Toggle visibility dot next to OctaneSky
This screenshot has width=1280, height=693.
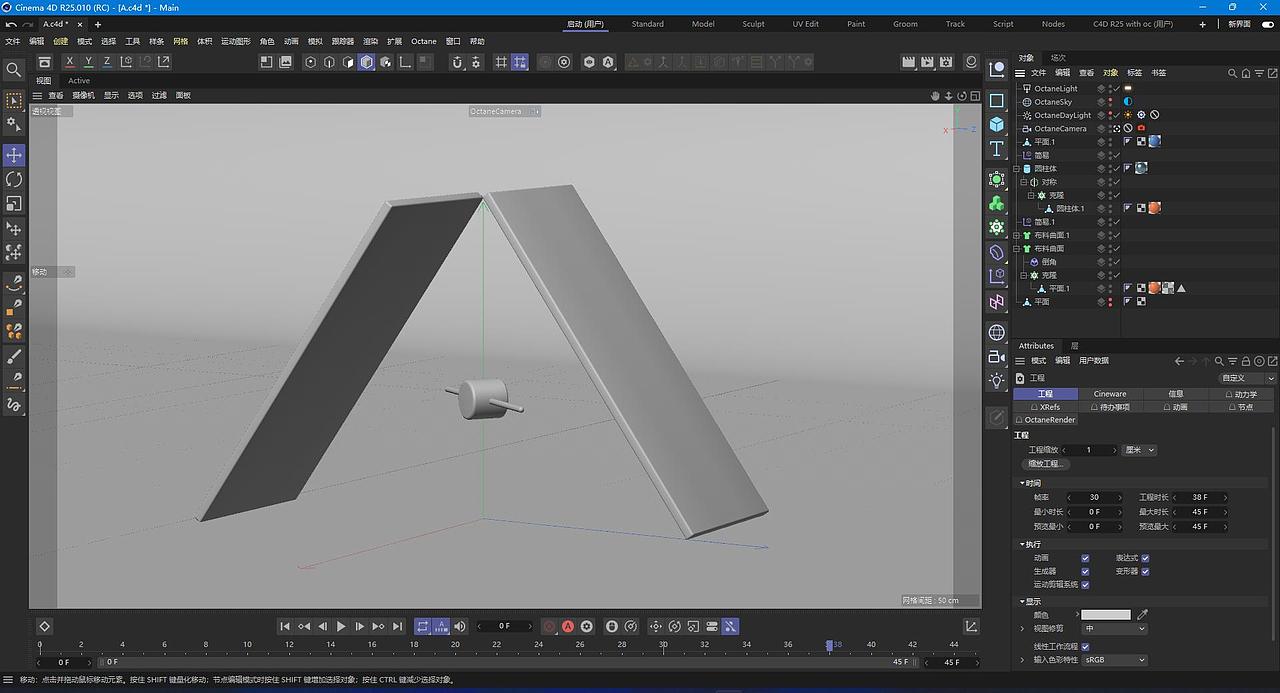pyautogui.click(x=1109, y=99)
